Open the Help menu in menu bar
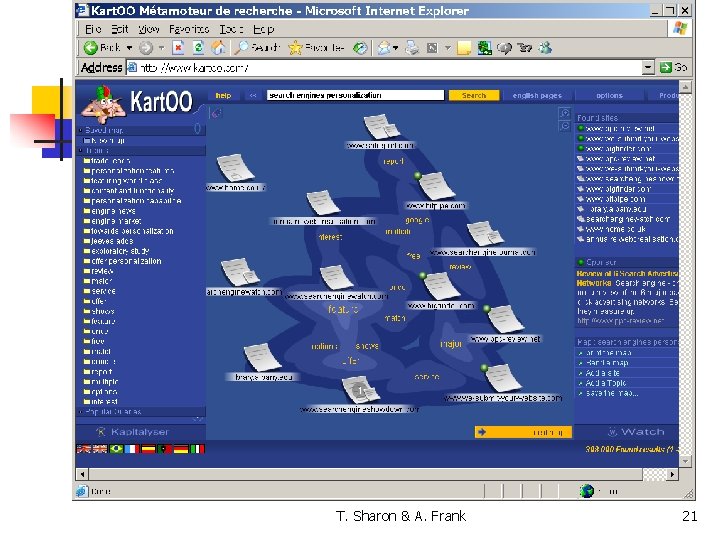This screenshot has height=540, width=720. click(x=264, y=29)
